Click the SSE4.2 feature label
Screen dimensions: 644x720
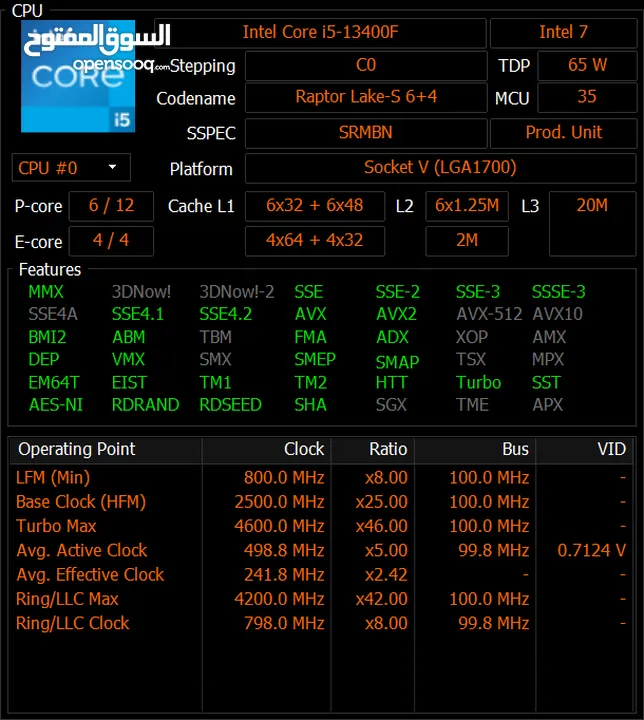click(226, 315)
